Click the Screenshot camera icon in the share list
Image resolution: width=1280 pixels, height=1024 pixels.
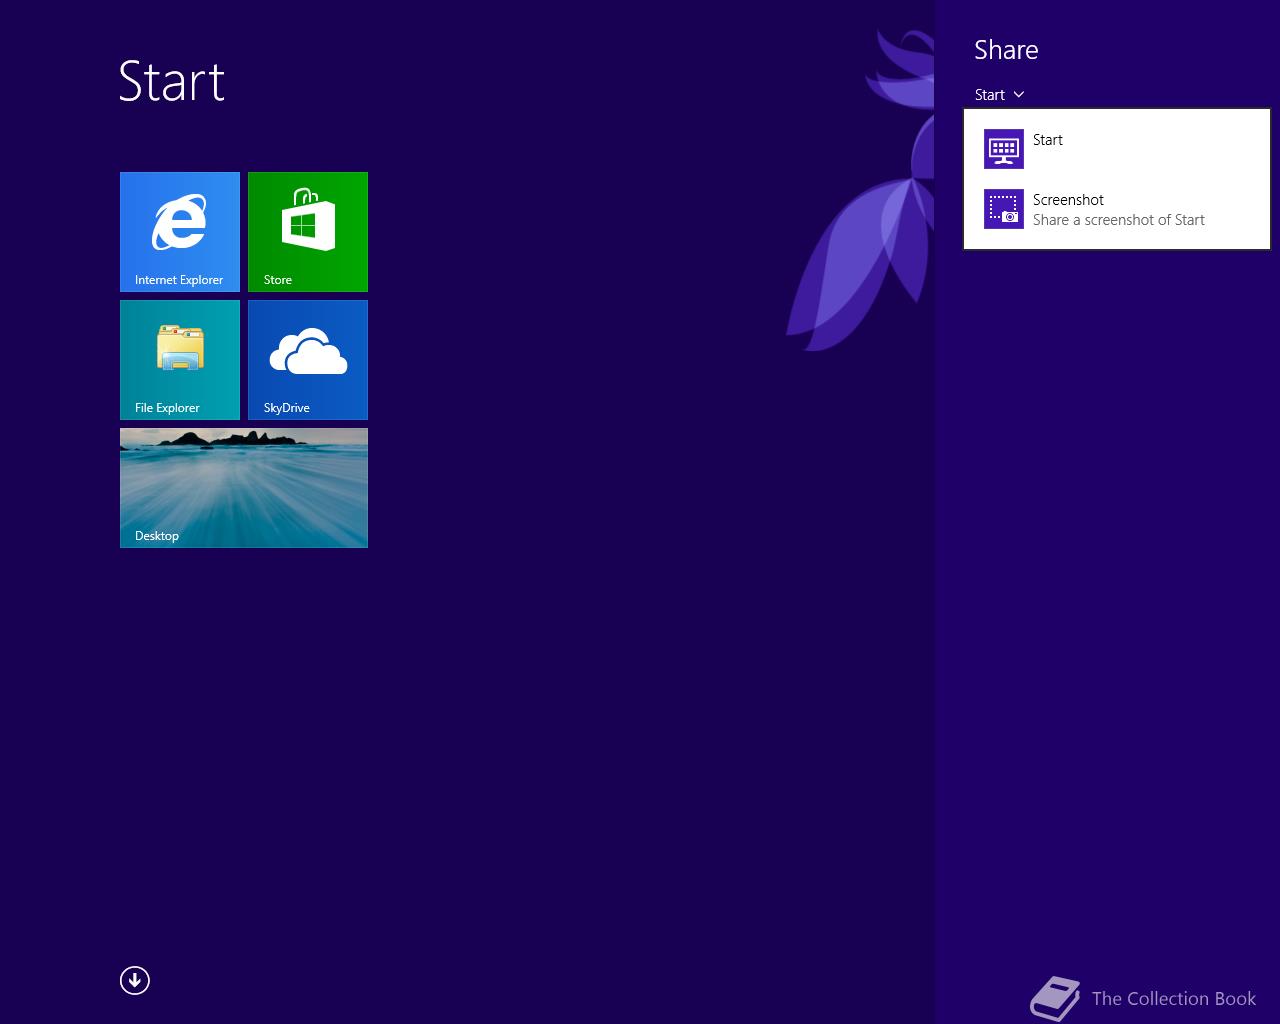click(1003, 209)
